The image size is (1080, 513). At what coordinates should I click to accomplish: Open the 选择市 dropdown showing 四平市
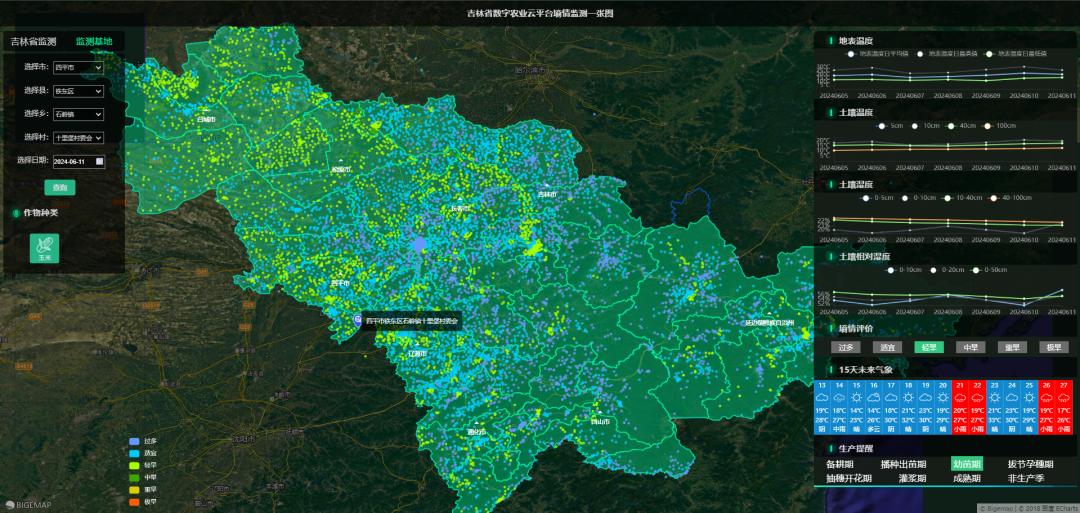point(79,67)
